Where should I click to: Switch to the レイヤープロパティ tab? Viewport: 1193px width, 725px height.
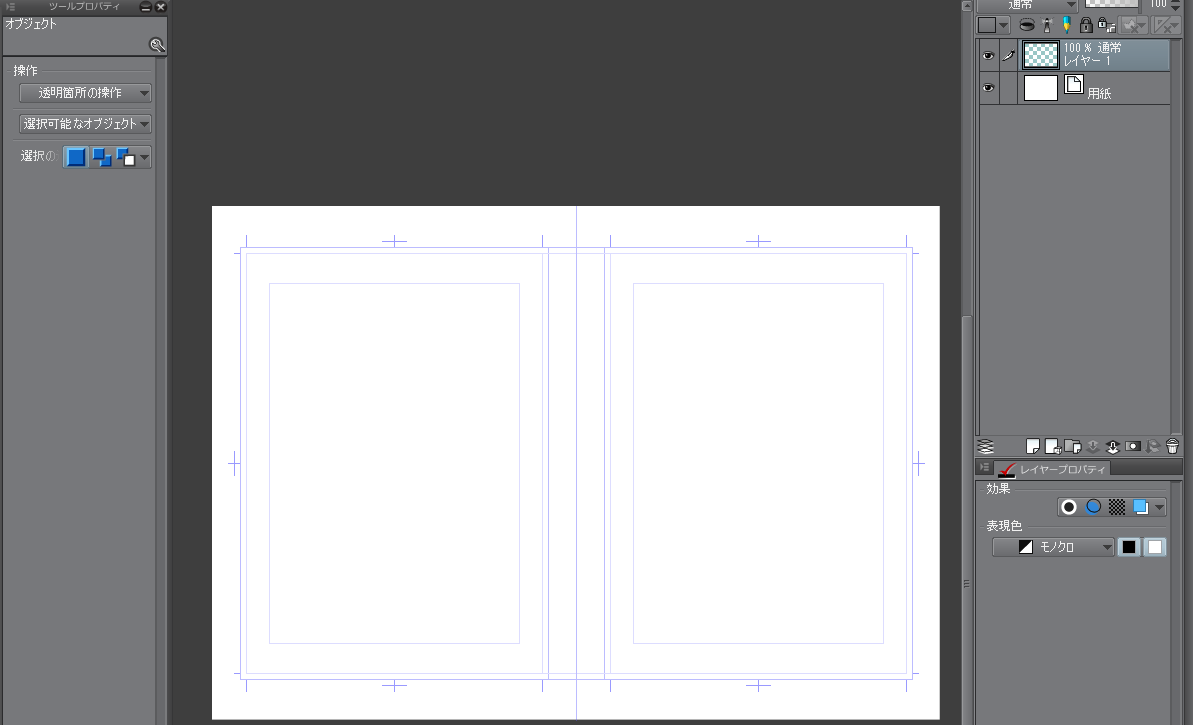1052,469
